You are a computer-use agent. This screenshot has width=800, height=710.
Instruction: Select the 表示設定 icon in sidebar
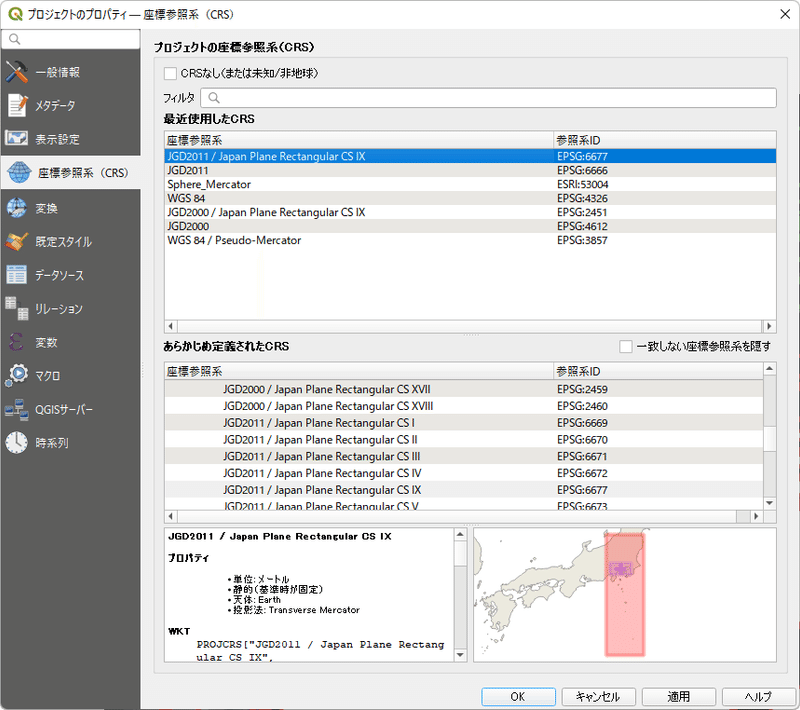(16, 138)
